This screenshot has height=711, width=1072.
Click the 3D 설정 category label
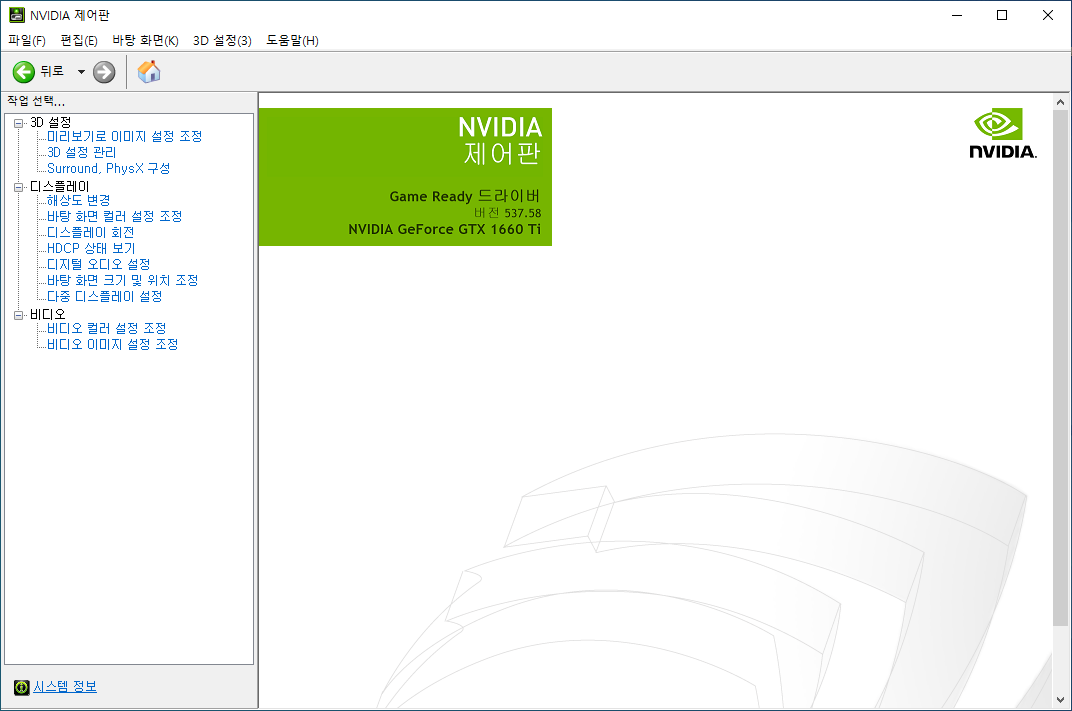click(x=51, y=122)
